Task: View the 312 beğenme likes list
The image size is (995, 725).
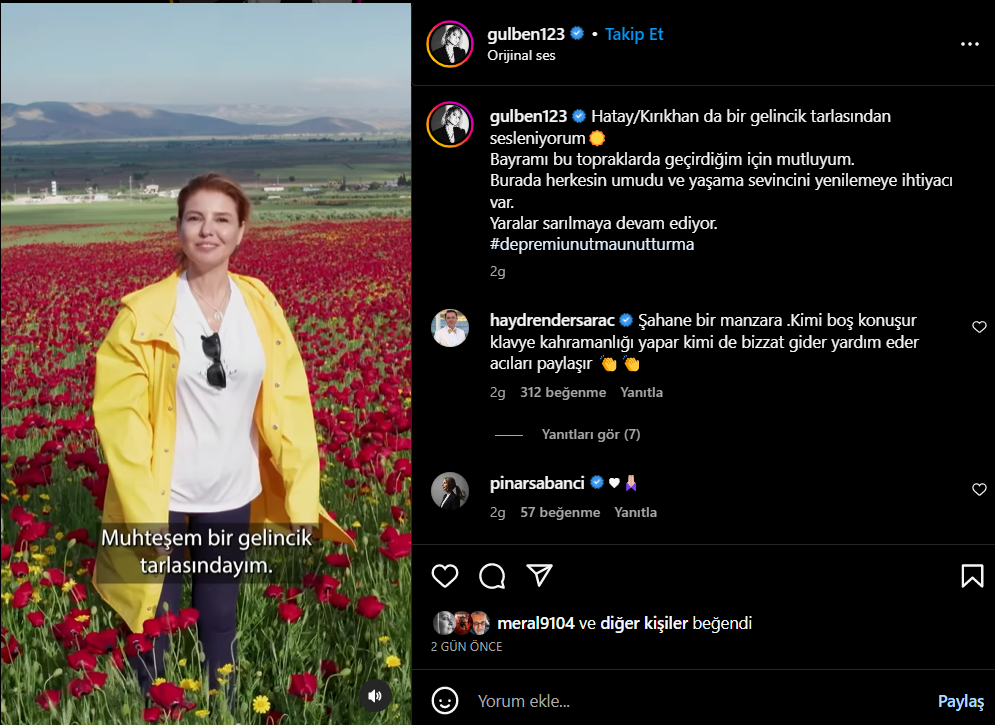Action: click(563, 393)
